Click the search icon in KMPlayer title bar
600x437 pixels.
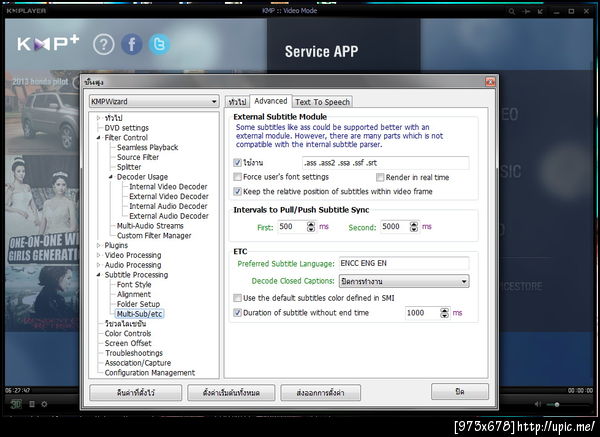click(x=512, y=11)
